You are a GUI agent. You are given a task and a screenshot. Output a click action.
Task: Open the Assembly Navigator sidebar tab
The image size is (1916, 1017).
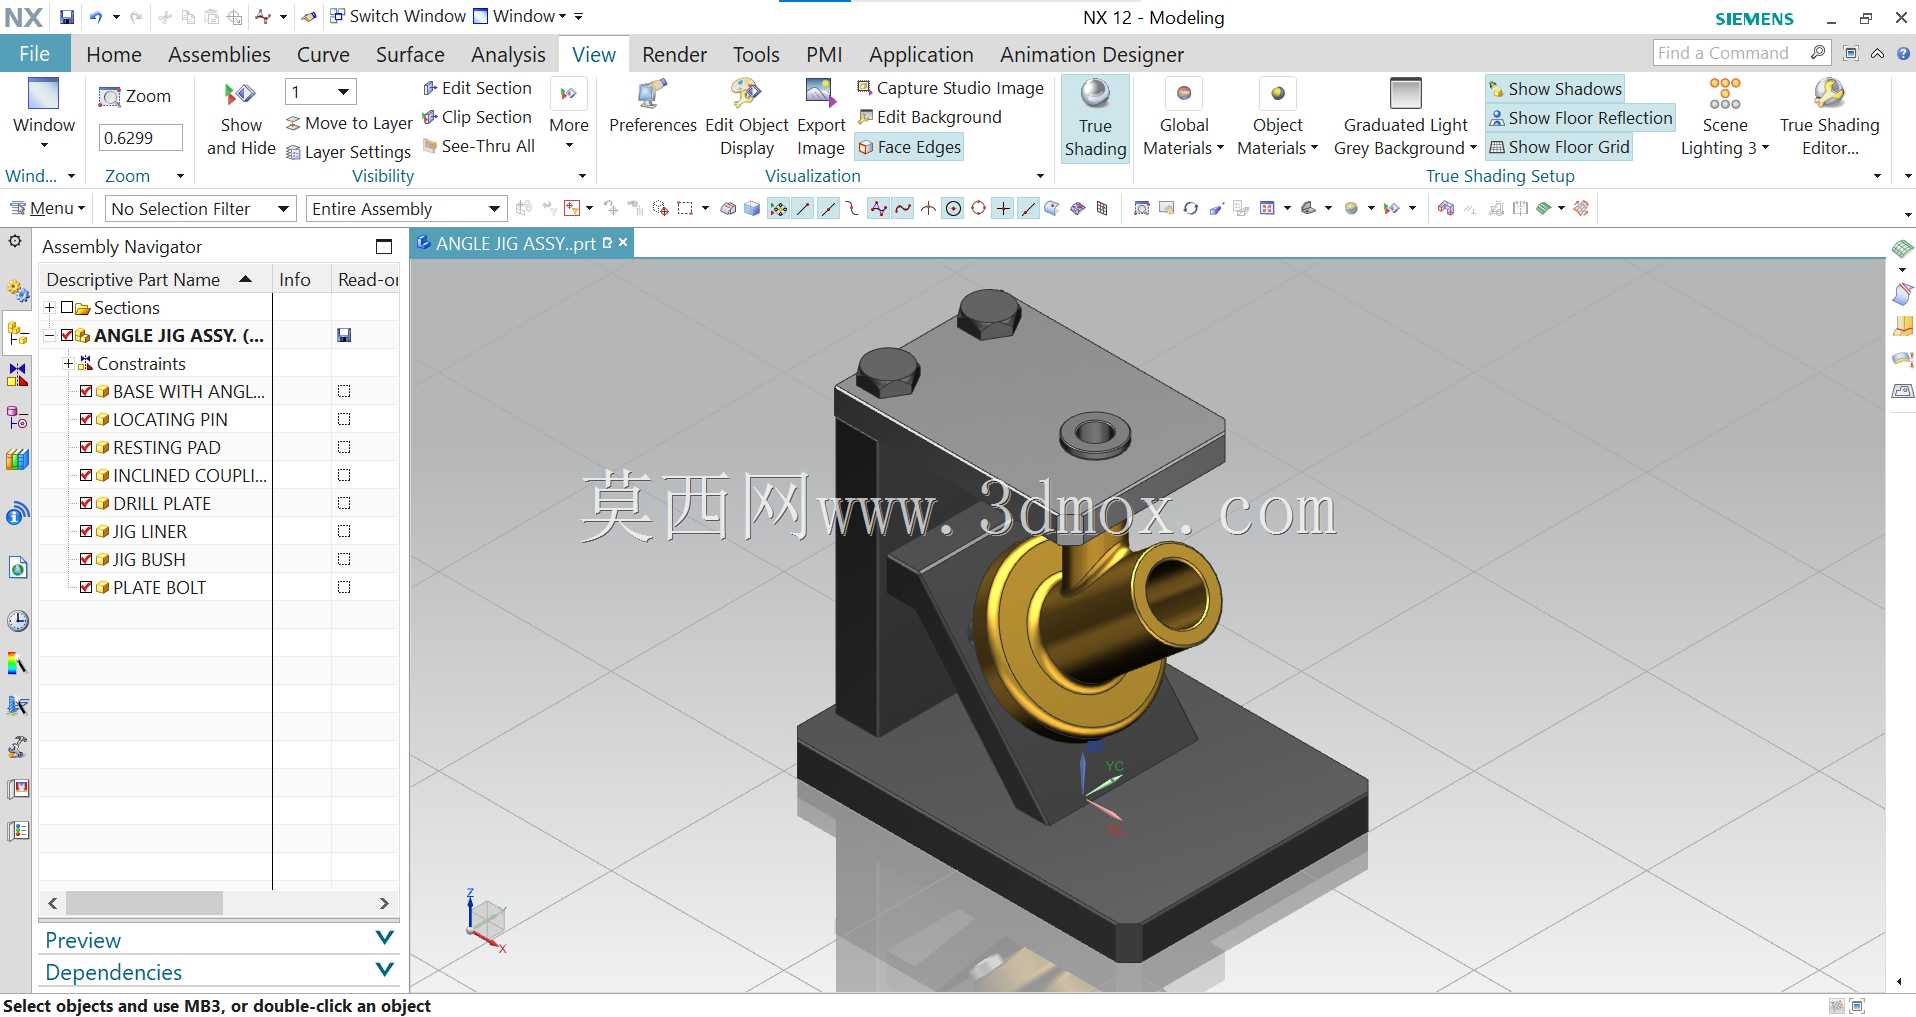18,333
